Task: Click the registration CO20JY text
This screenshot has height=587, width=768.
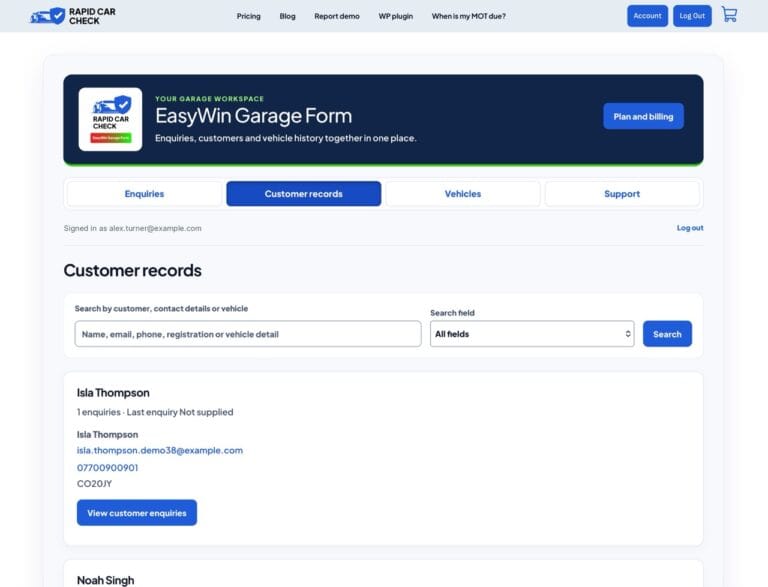Action: tap(95, 484)
